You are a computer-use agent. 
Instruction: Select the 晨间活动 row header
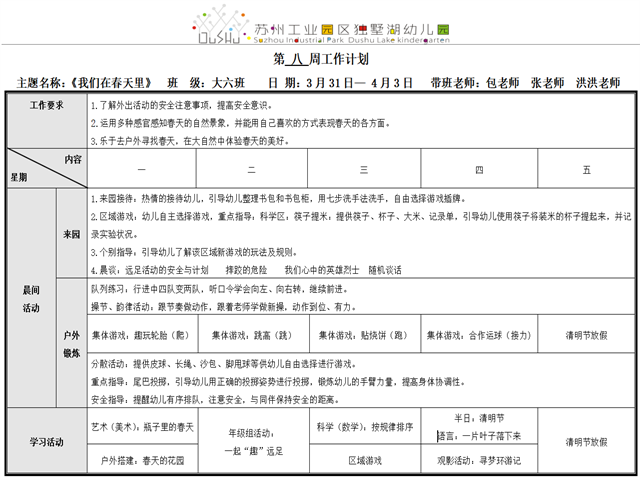pos(31,297)
